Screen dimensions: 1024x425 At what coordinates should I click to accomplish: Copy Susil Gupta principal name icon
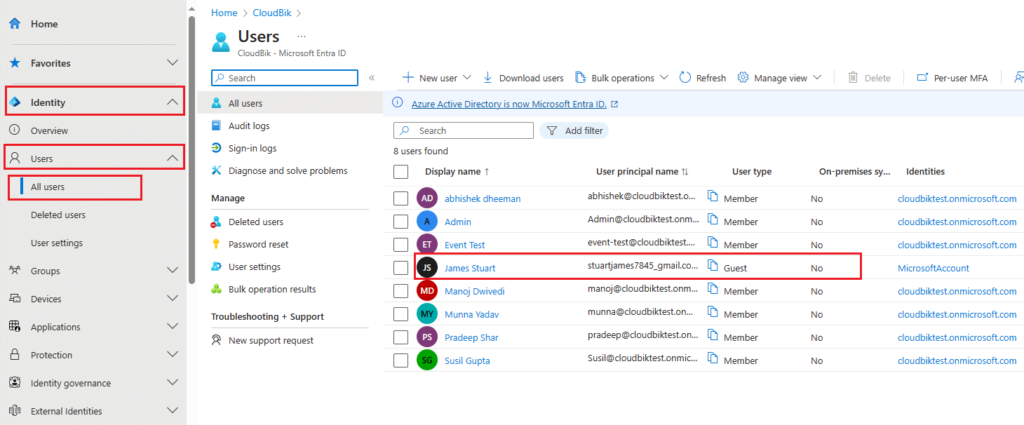coord(714,359)
